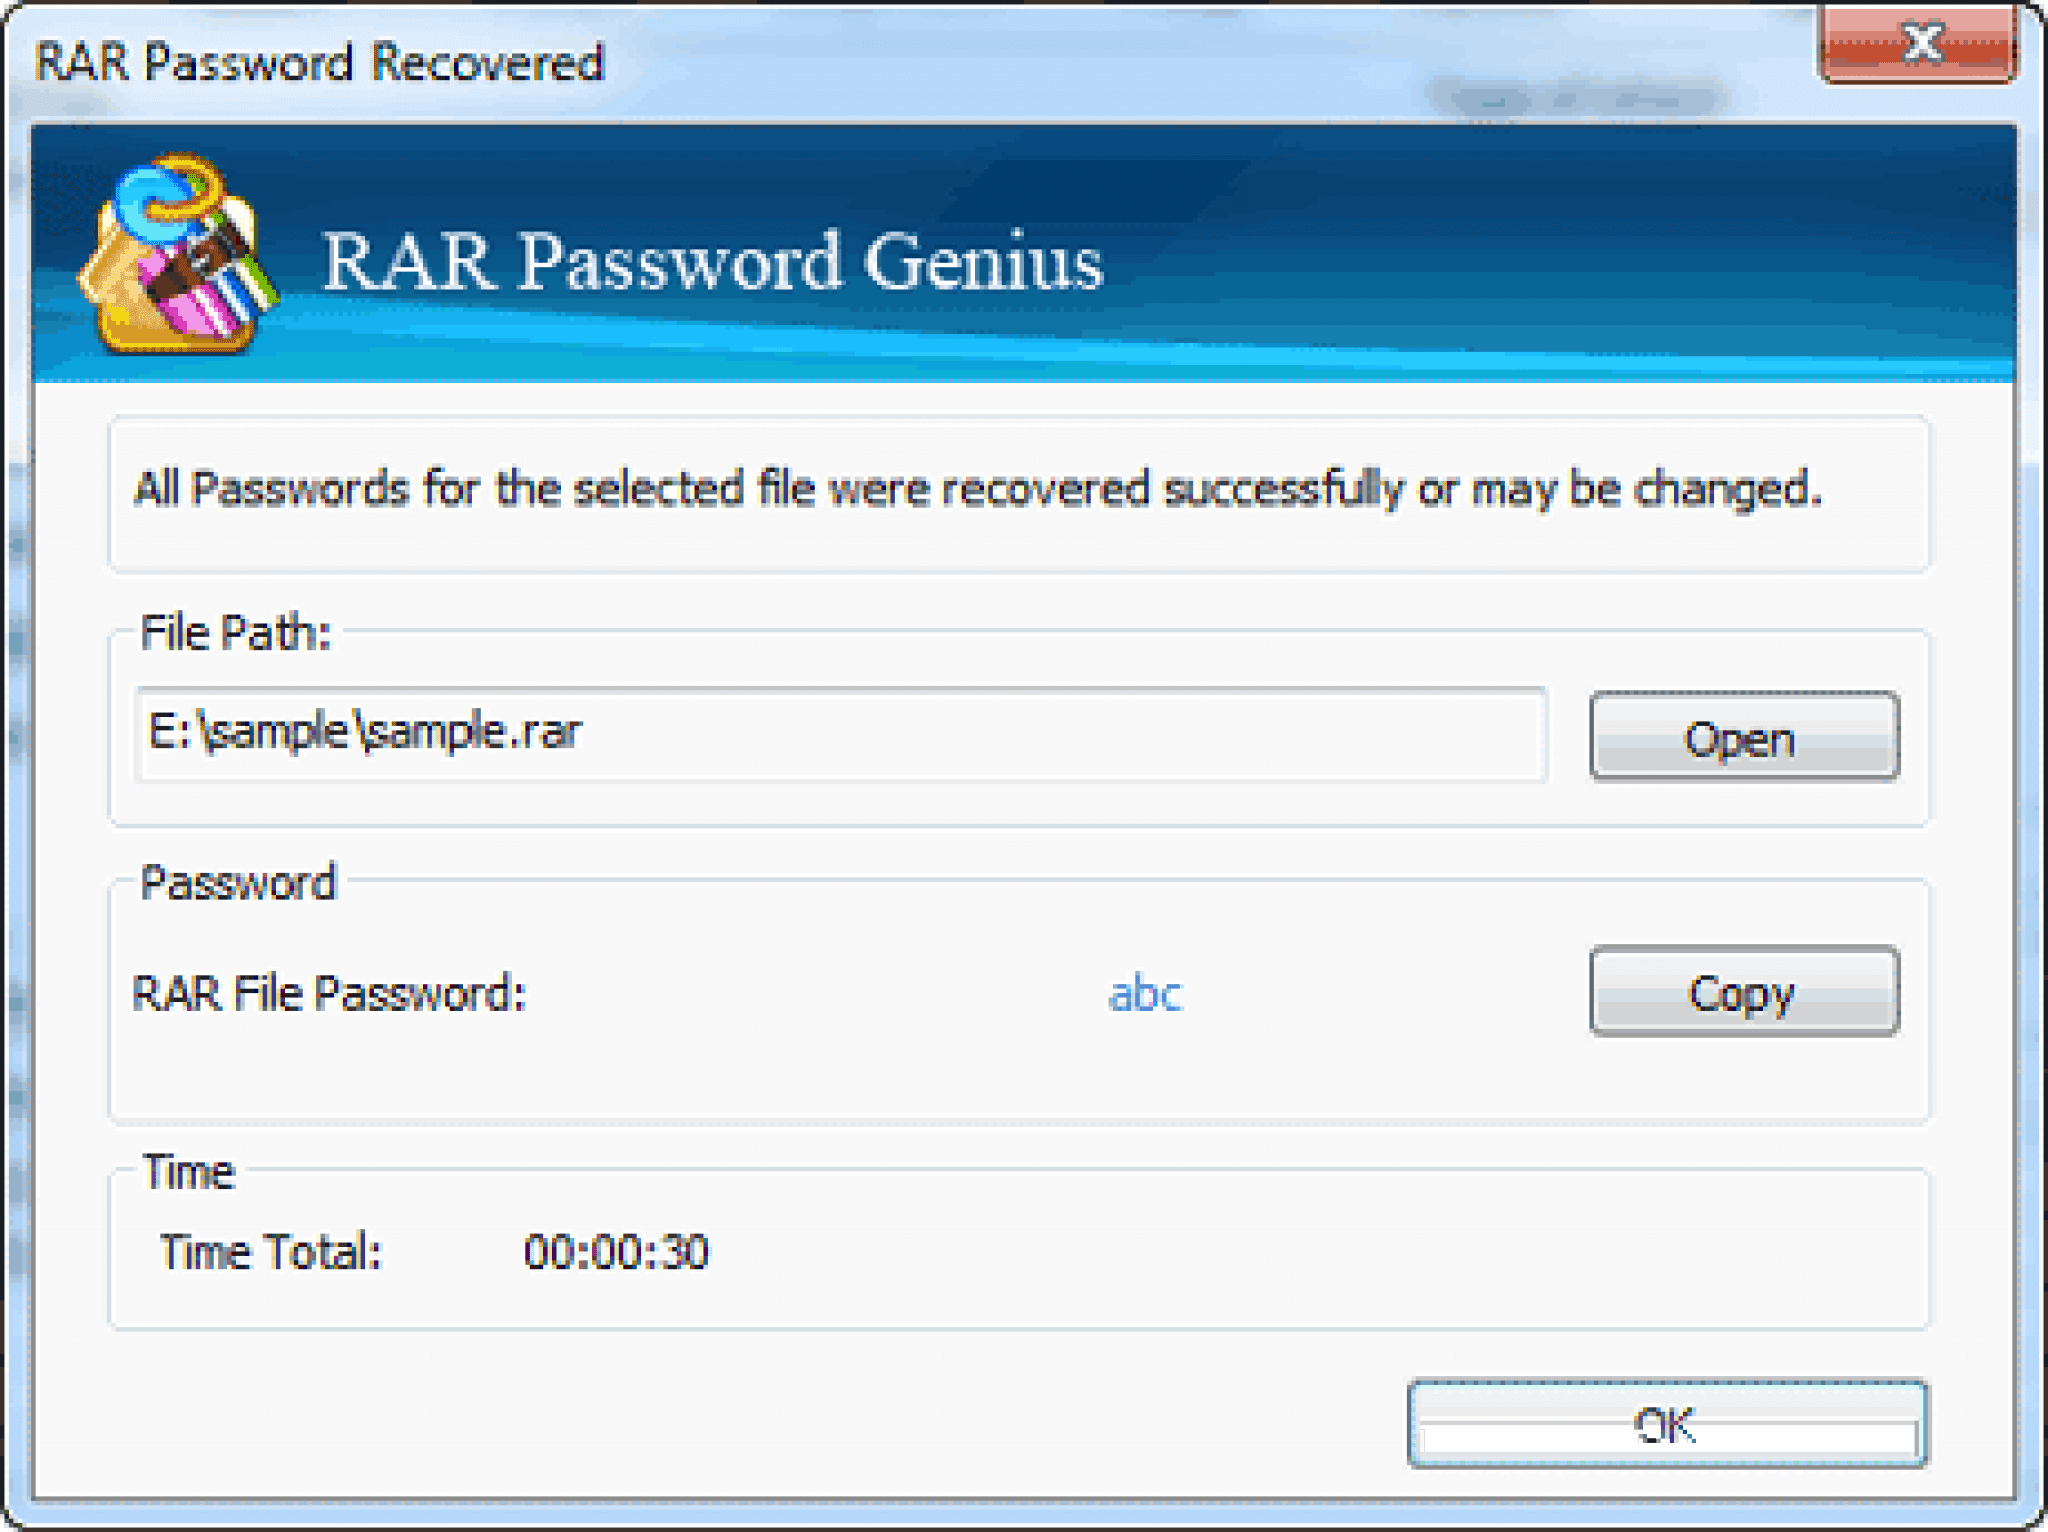Screen dimensions: 2048x1532
Task: Click the Open button beside file path
Action: tap(1744, 737)
